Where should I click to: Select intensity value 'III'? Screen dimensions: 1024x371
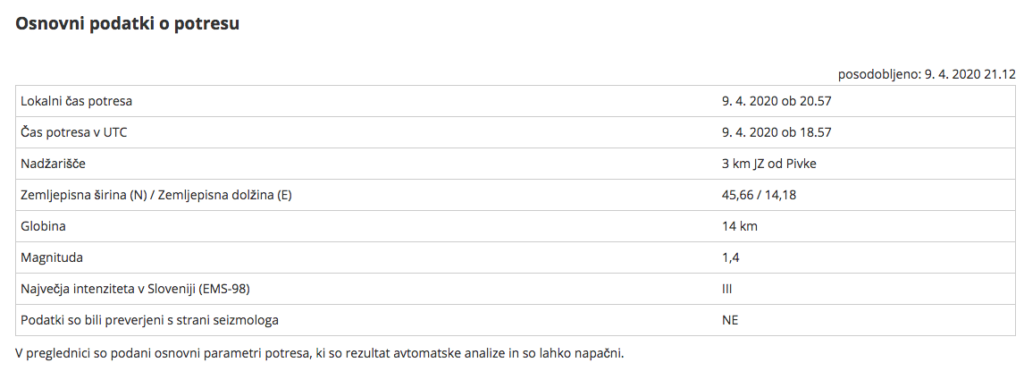pyautogui.click(x=727, y=289)
